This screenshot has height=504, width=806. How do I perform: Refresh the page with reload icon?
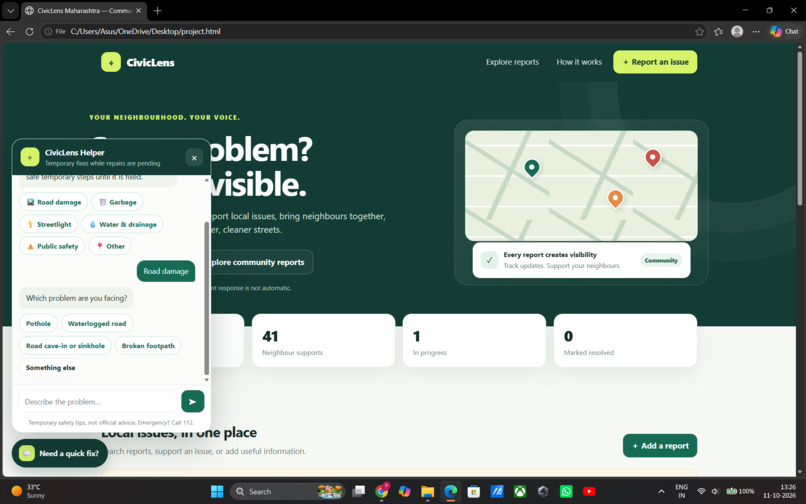pos(29,31)
